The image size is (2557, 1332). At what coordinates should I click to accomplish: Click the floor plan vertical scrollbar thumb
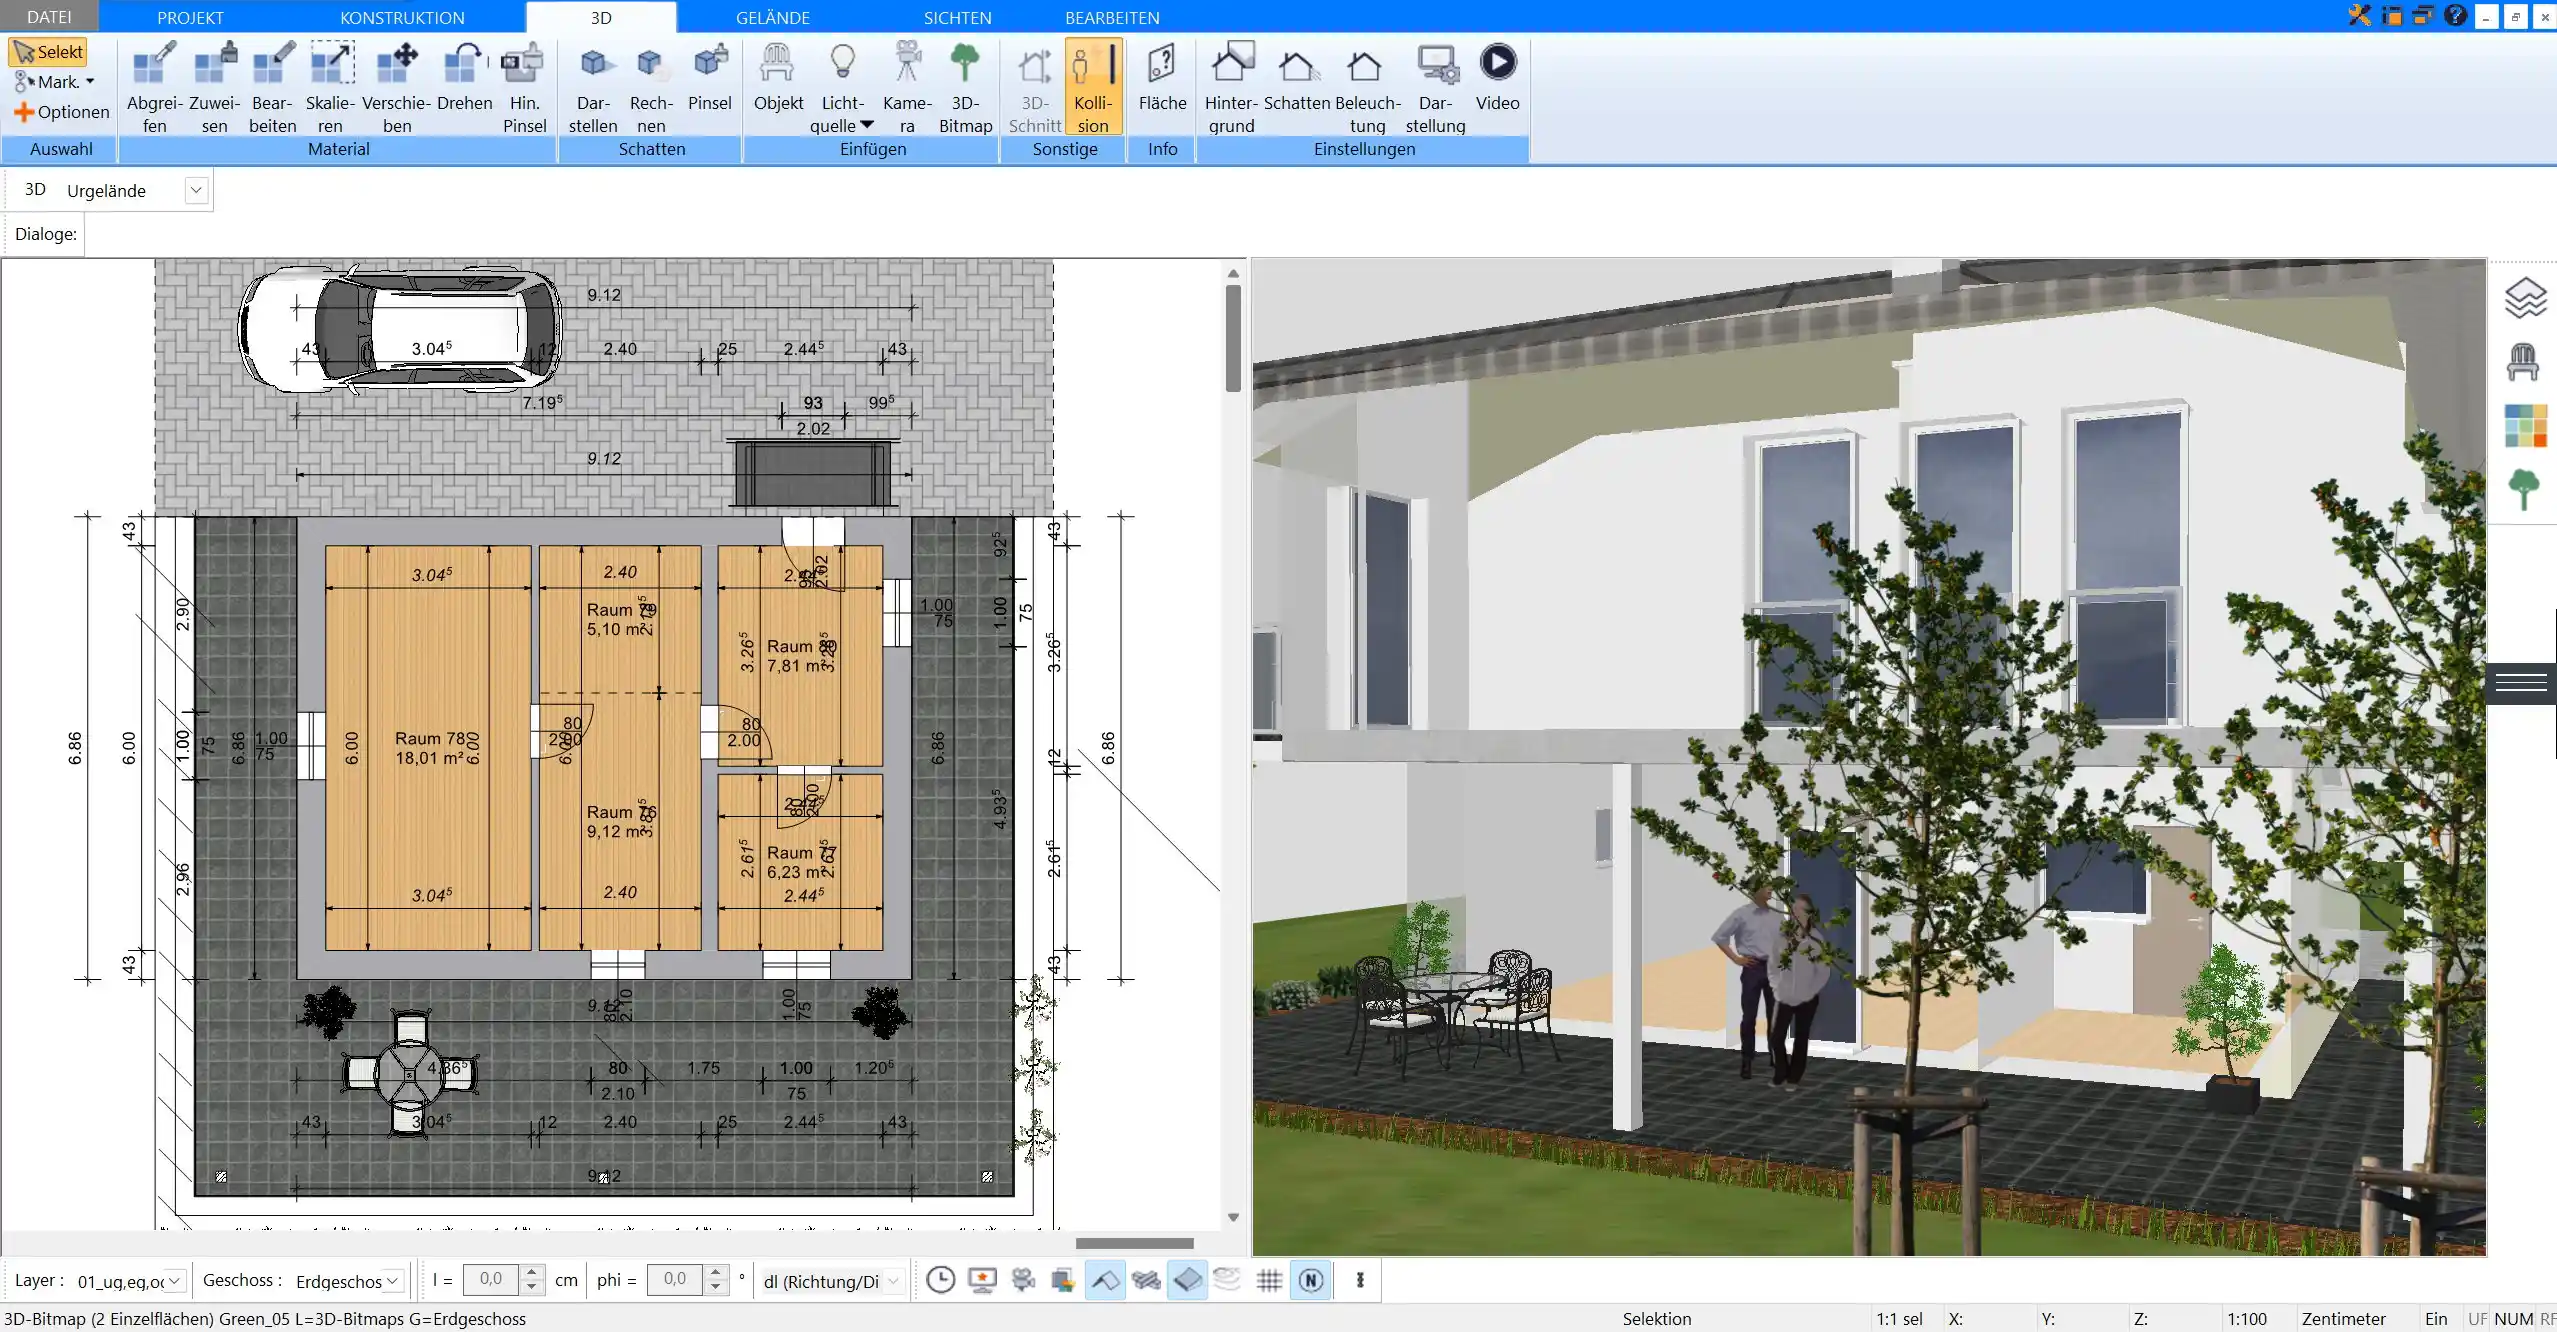coord(1233,337)
